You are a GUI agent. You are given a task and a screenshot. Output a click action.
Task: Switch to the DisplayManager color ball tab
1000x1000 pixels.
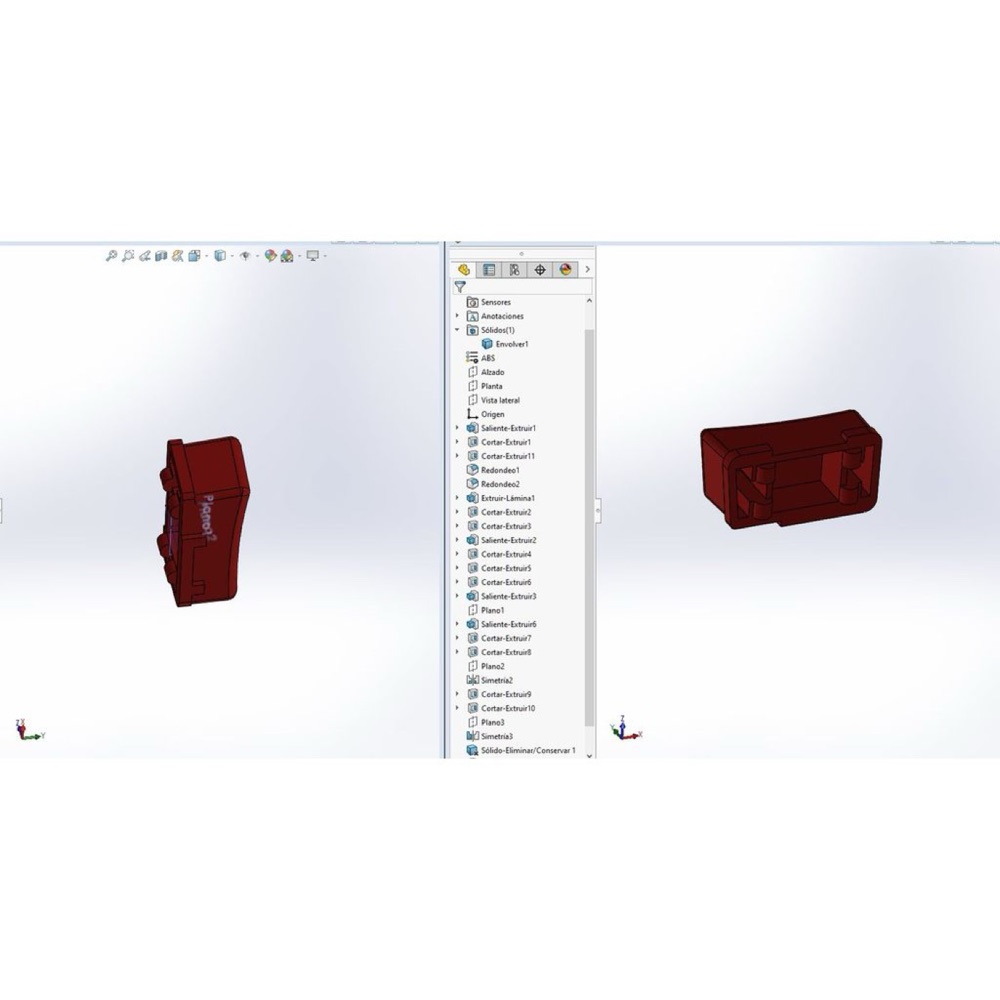565,270
